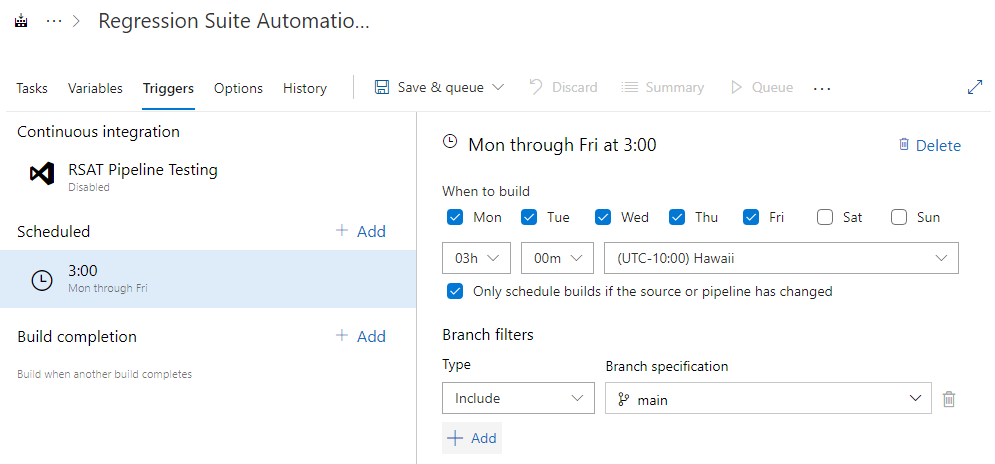Image resolution: width=995 pixels, height=464 pixels.
Task: Click the clock icon in schedule heading
Action: [x=450, y=142]
